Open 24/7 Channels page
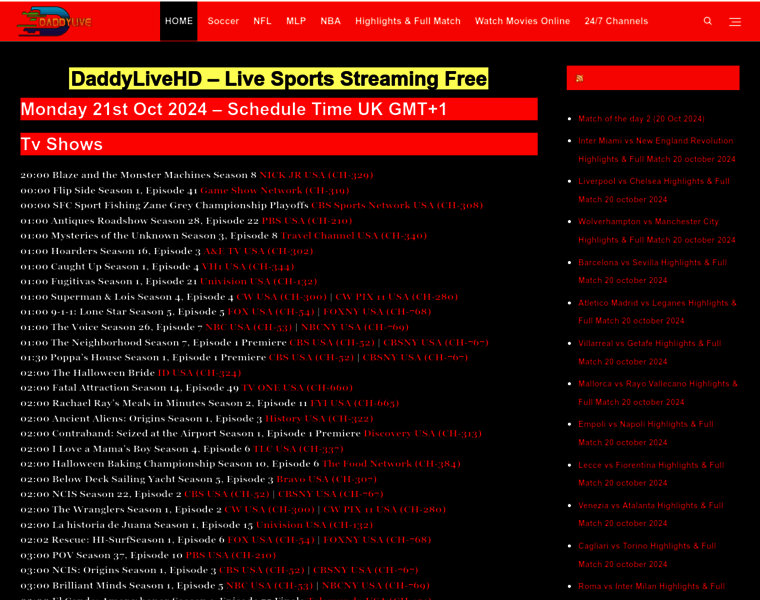 616,21
